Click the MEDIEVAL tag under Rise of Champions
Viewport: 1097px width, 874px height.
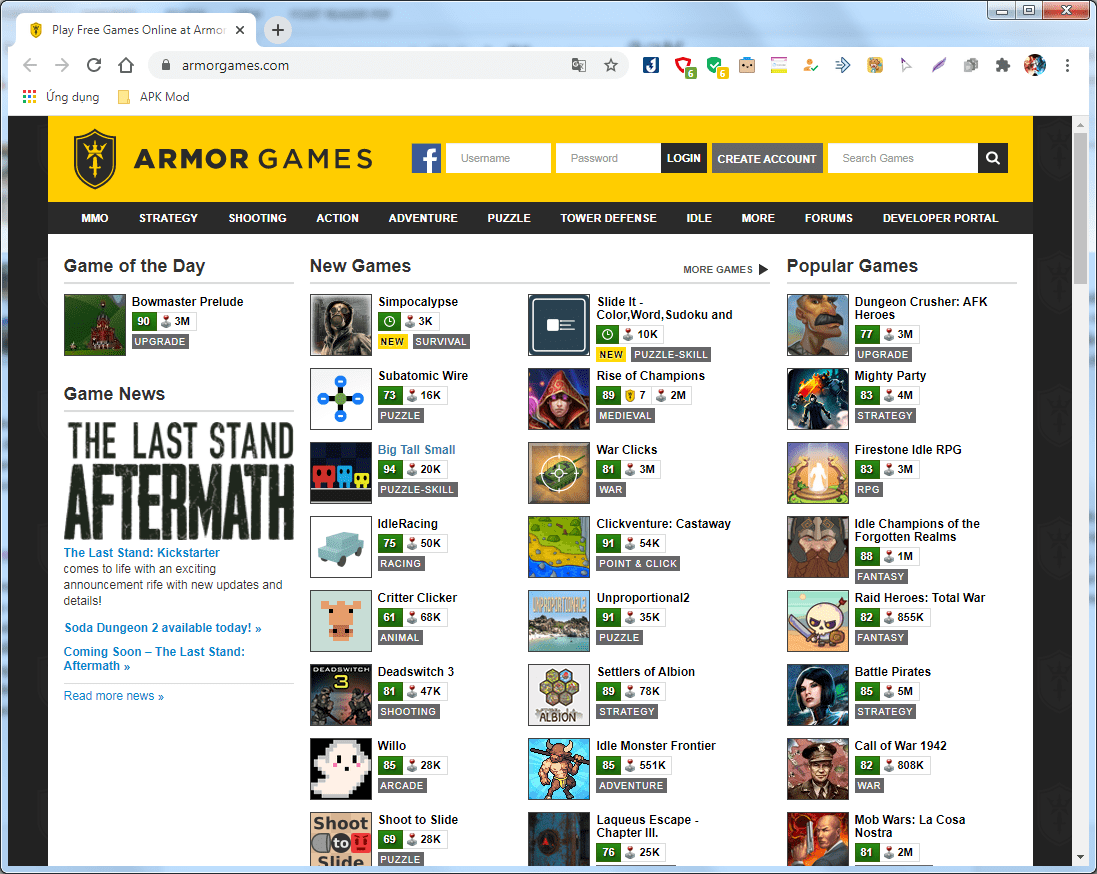pos(625,416)
